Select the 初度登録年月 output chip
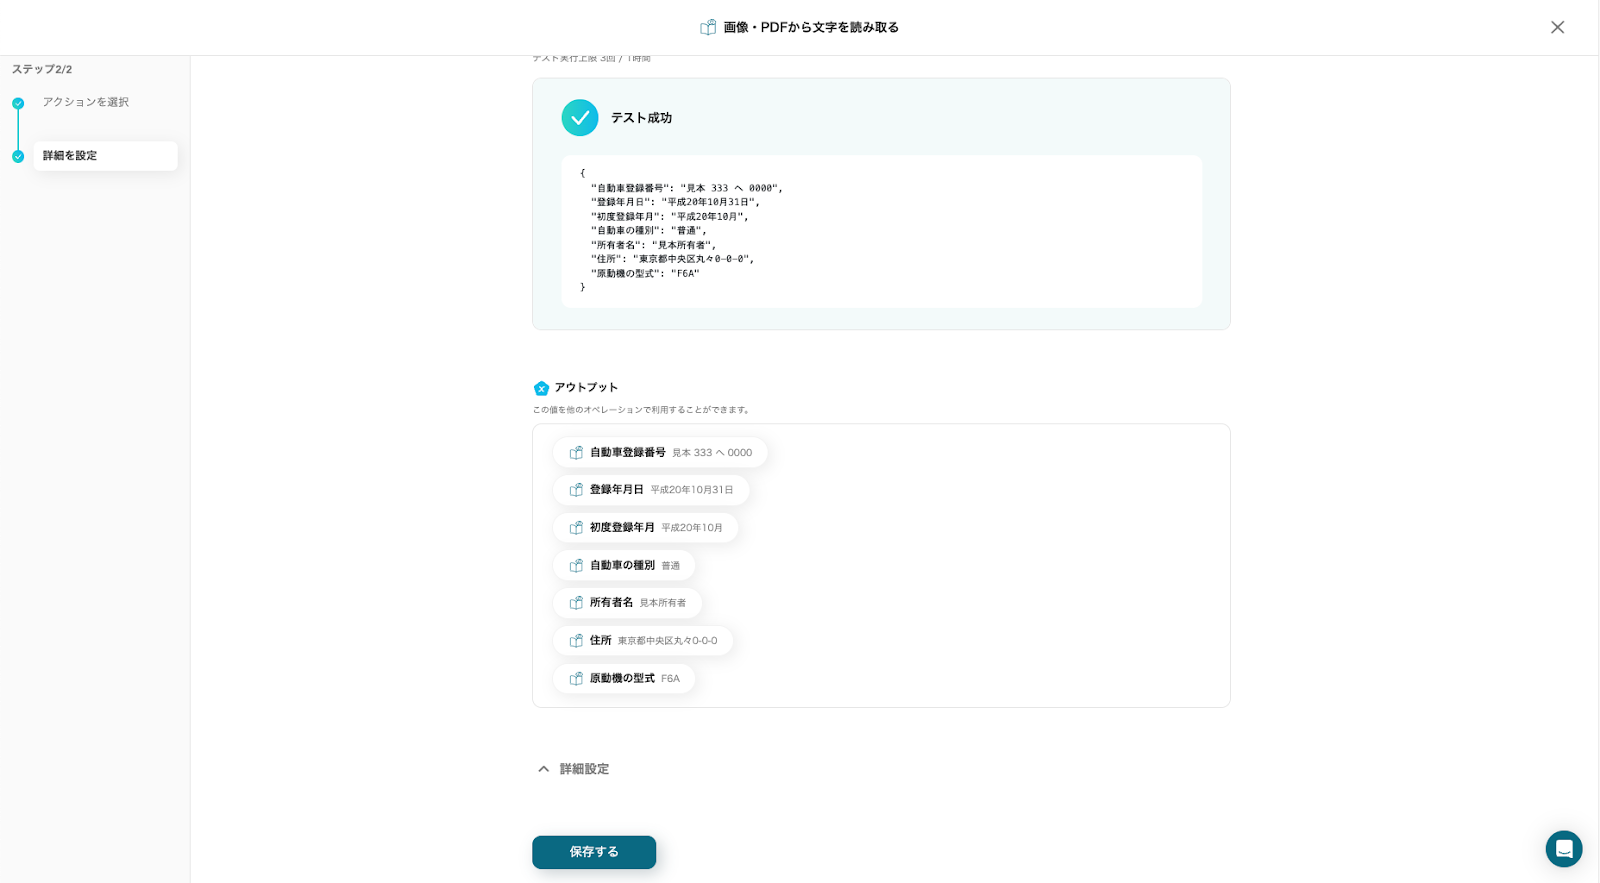This screenshot has width=1600, height=883. click(646, 528)
